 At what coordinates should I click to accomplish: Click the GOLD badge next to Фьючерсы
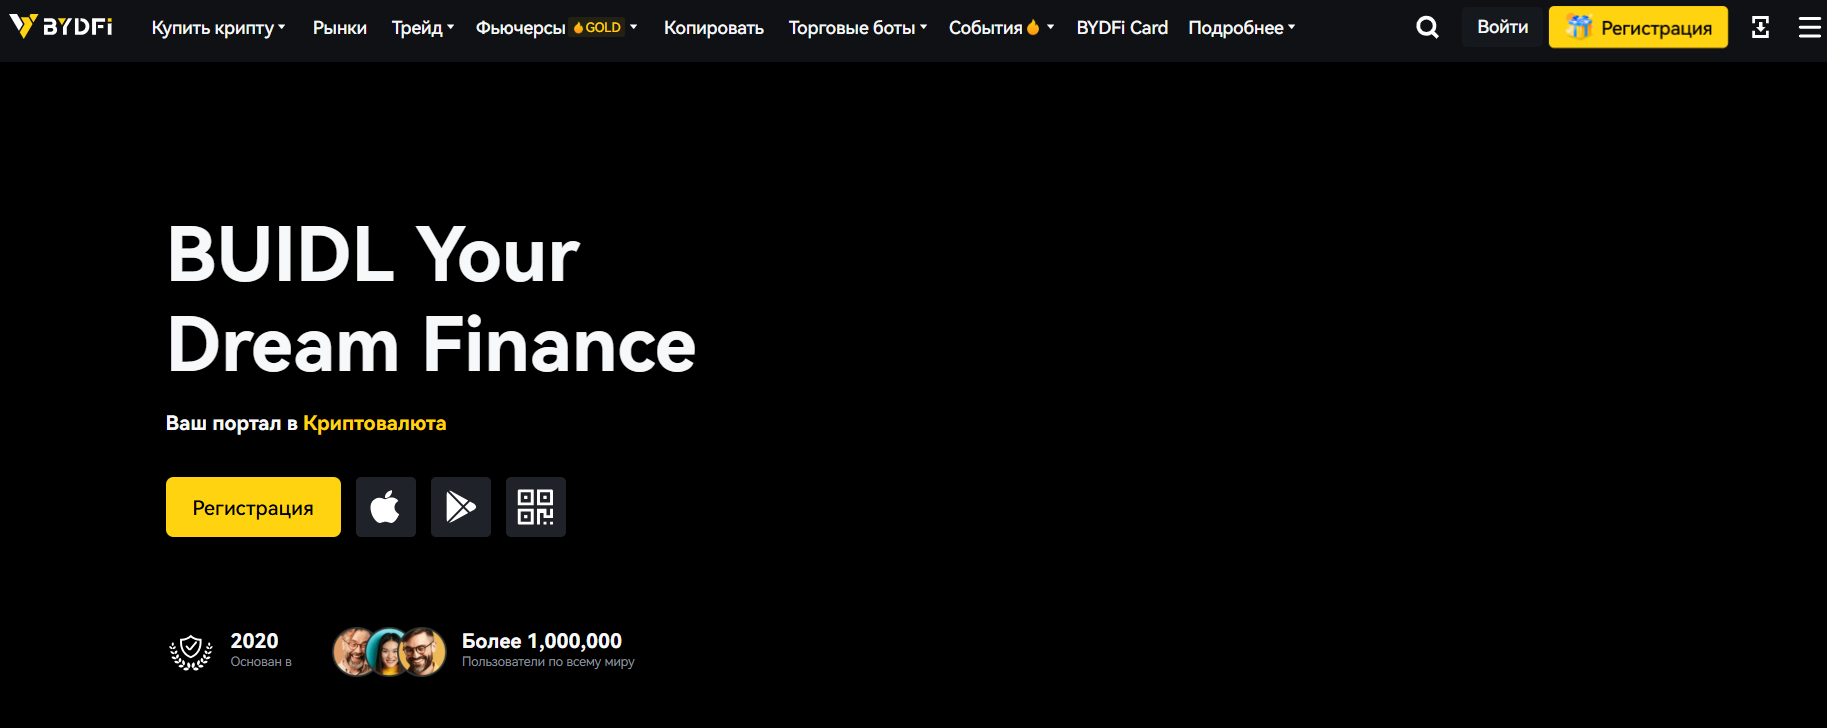pyautogui.click(x=598, y=27)
